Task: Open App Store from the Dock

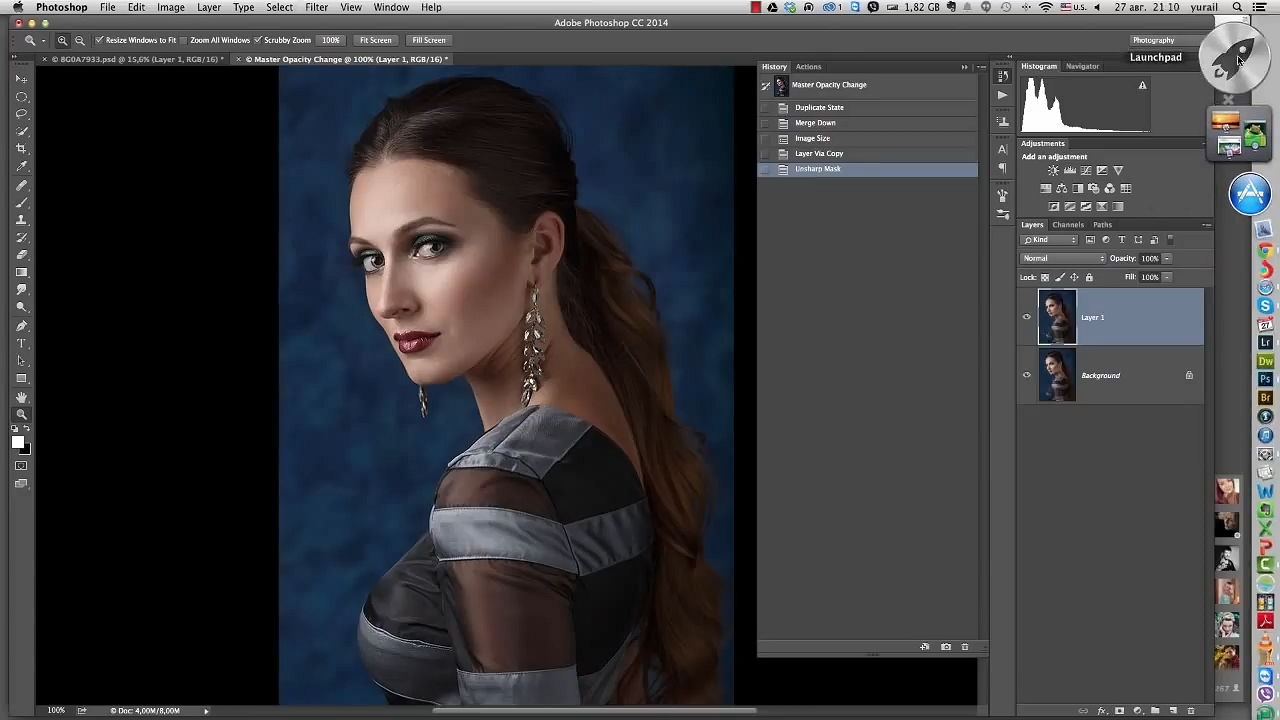Action: tap(1250, 195)
